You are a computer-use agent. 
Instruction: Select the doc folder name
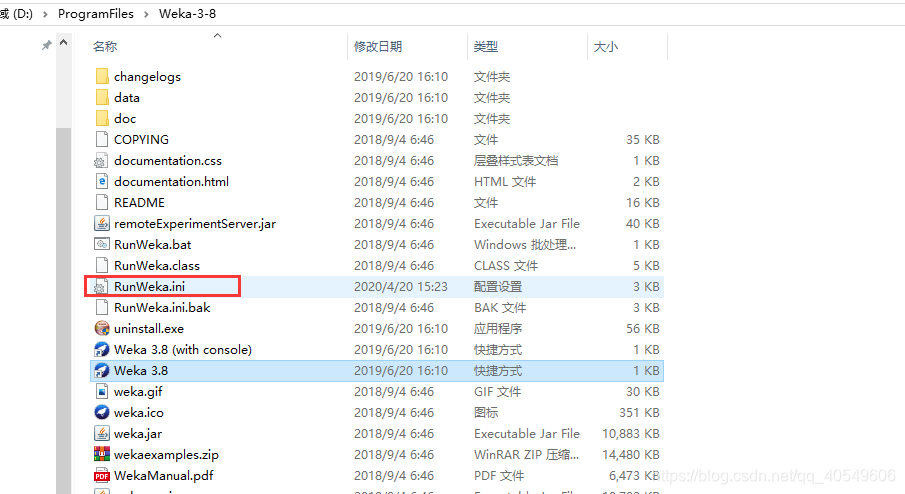125,119
